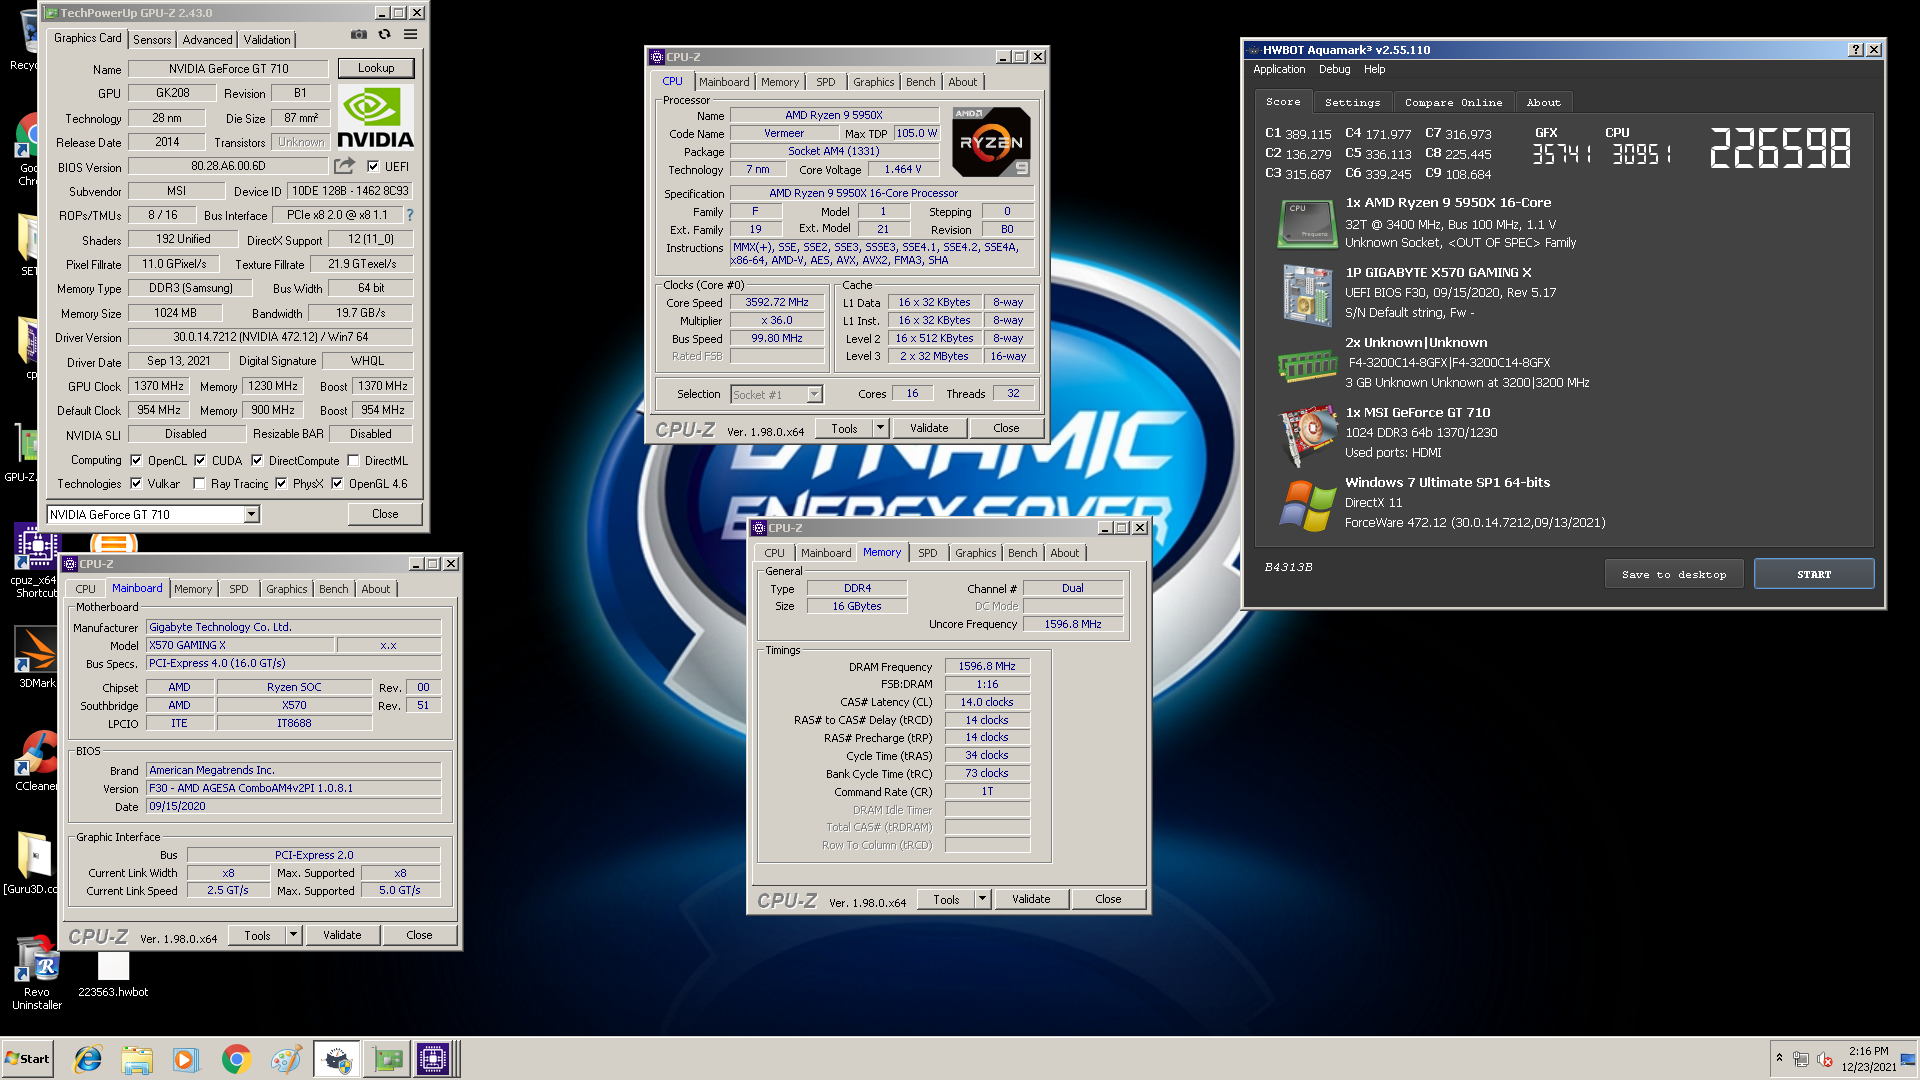The width and height of the screenshot is (1920, 1080).
Task: Click GPU-Z refresh icon
Action: [x=384, y=35]
